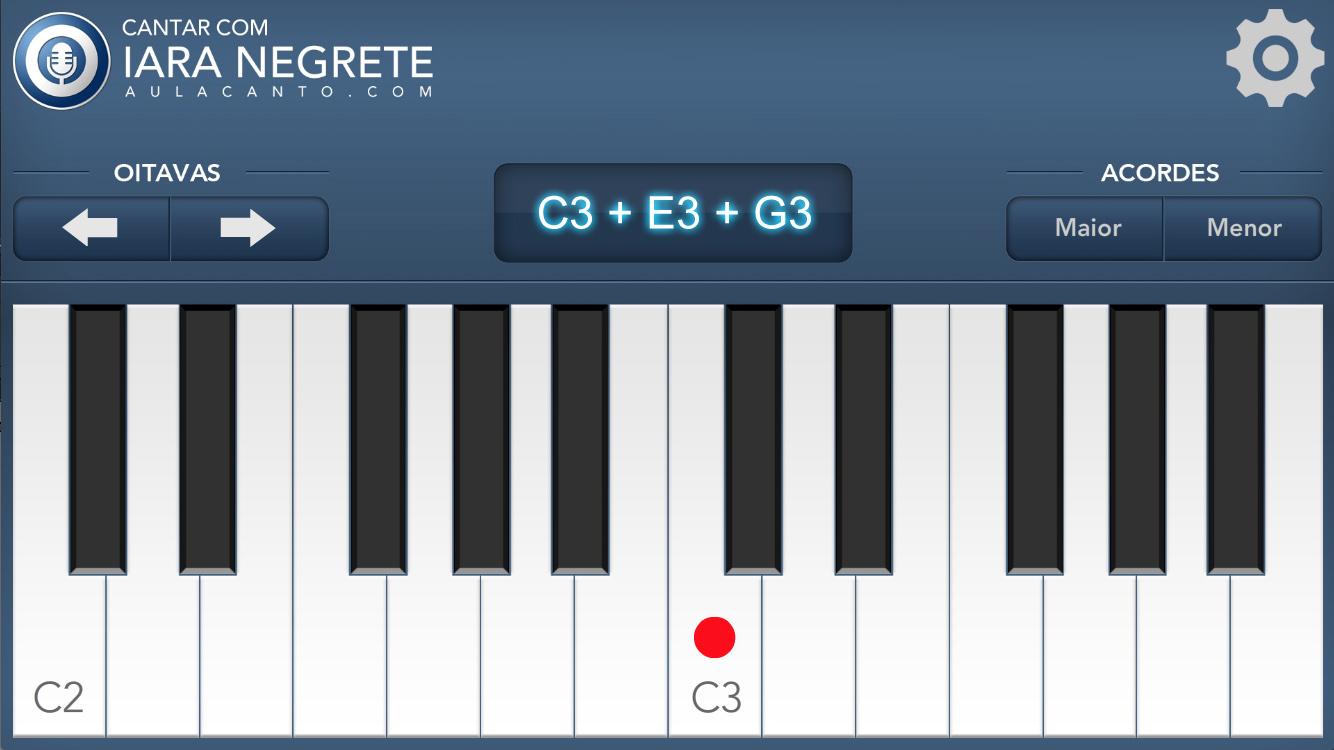Play the black key left of C3

point(581,440)
